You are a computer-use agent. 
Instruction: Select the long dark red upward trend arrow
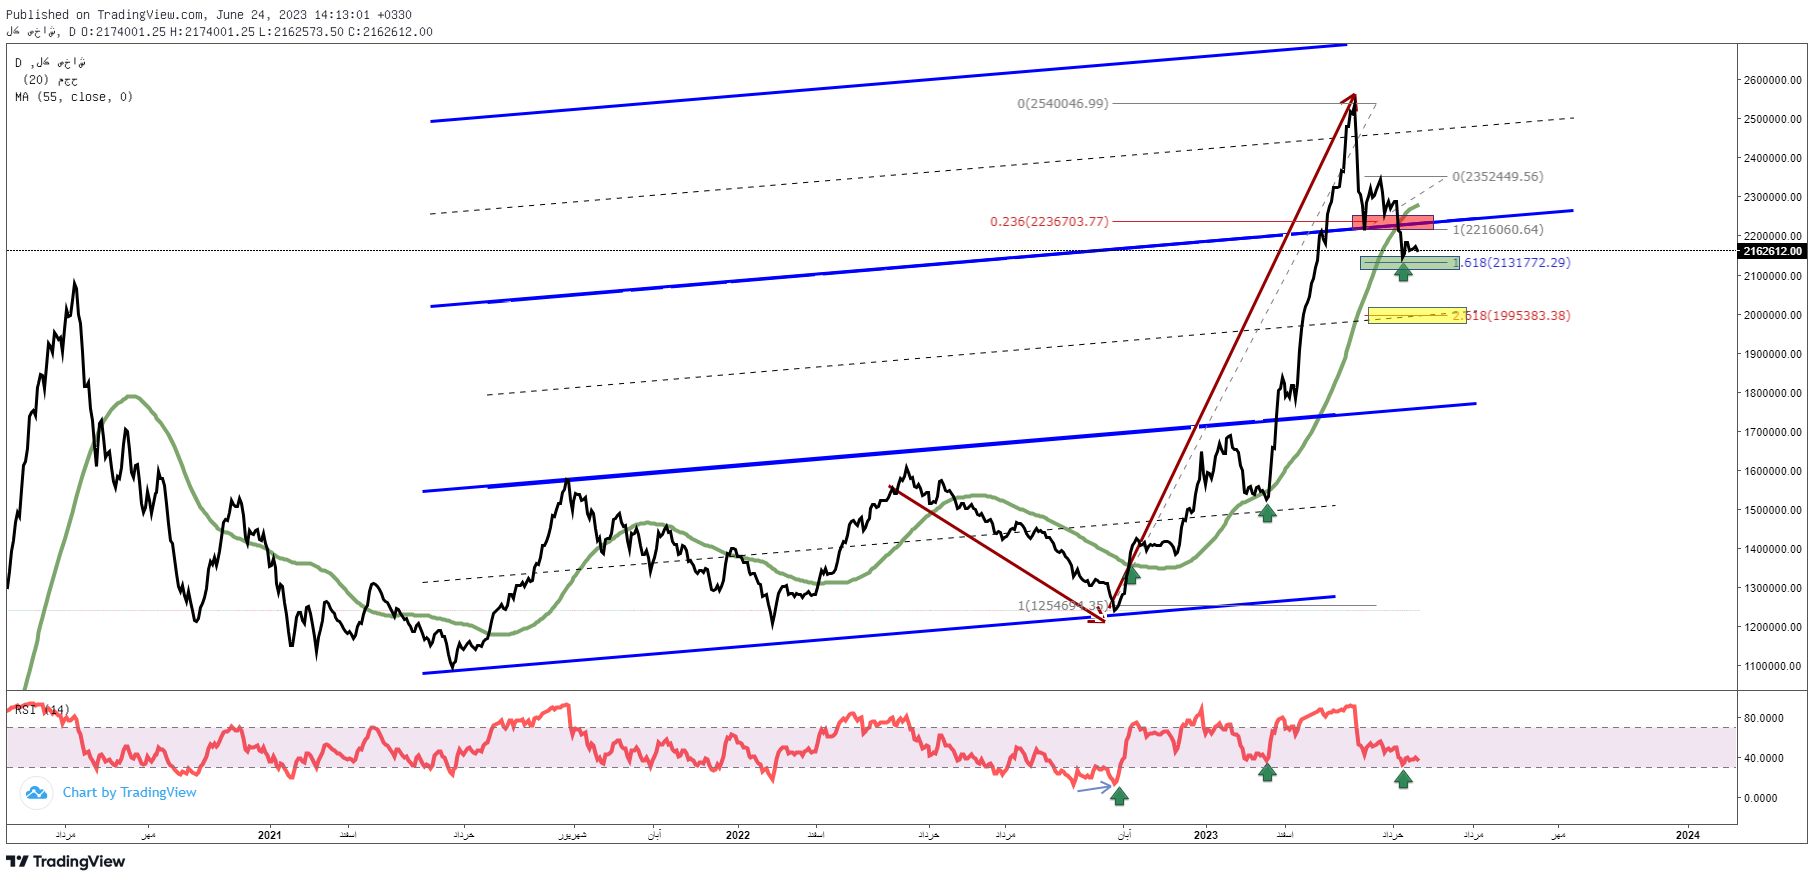(x=1234, y=353)
